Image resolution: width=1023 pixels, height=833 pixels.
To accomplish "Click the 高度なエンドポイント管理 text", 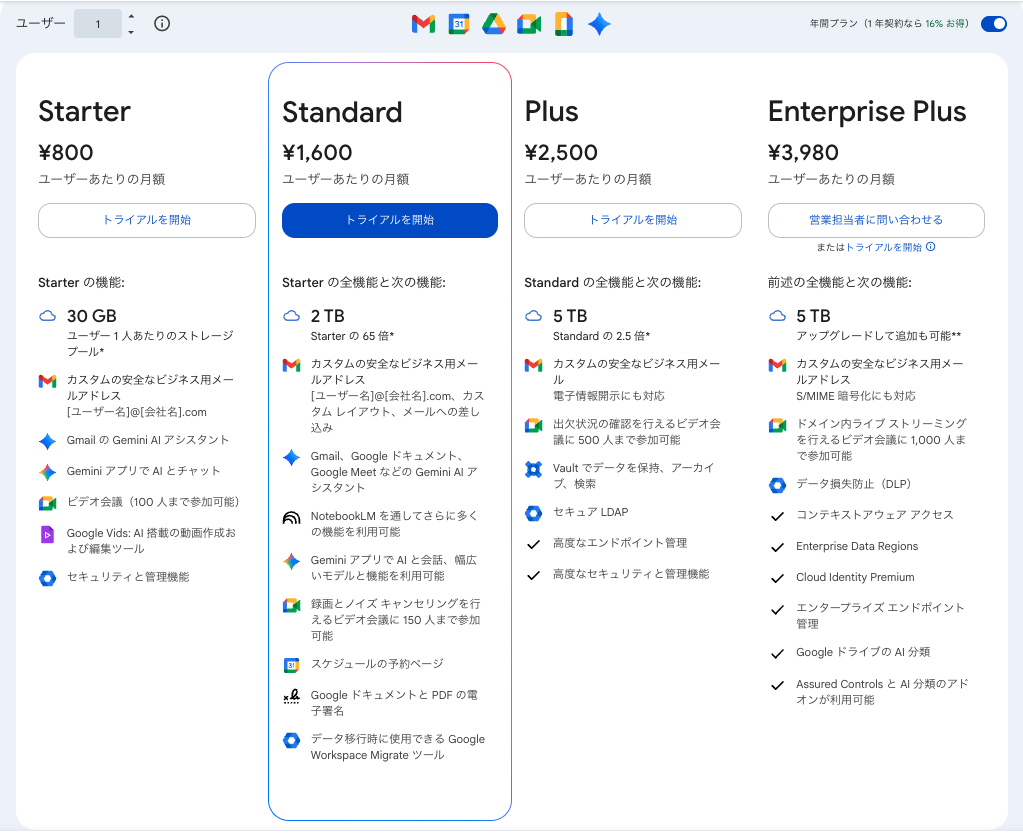I will pyautogui.click(x=620, y=543).
